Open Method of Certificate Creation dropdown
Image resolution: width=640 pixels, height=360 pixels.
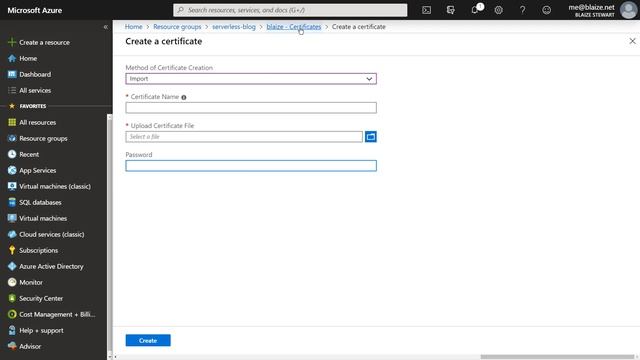click(x=251, y=79)
